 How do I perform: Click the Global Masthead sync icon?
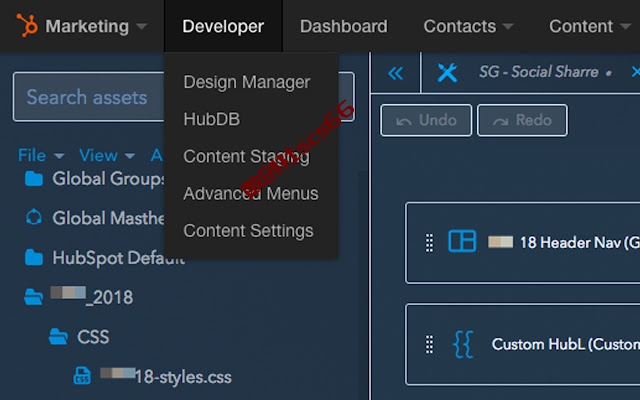33,217
